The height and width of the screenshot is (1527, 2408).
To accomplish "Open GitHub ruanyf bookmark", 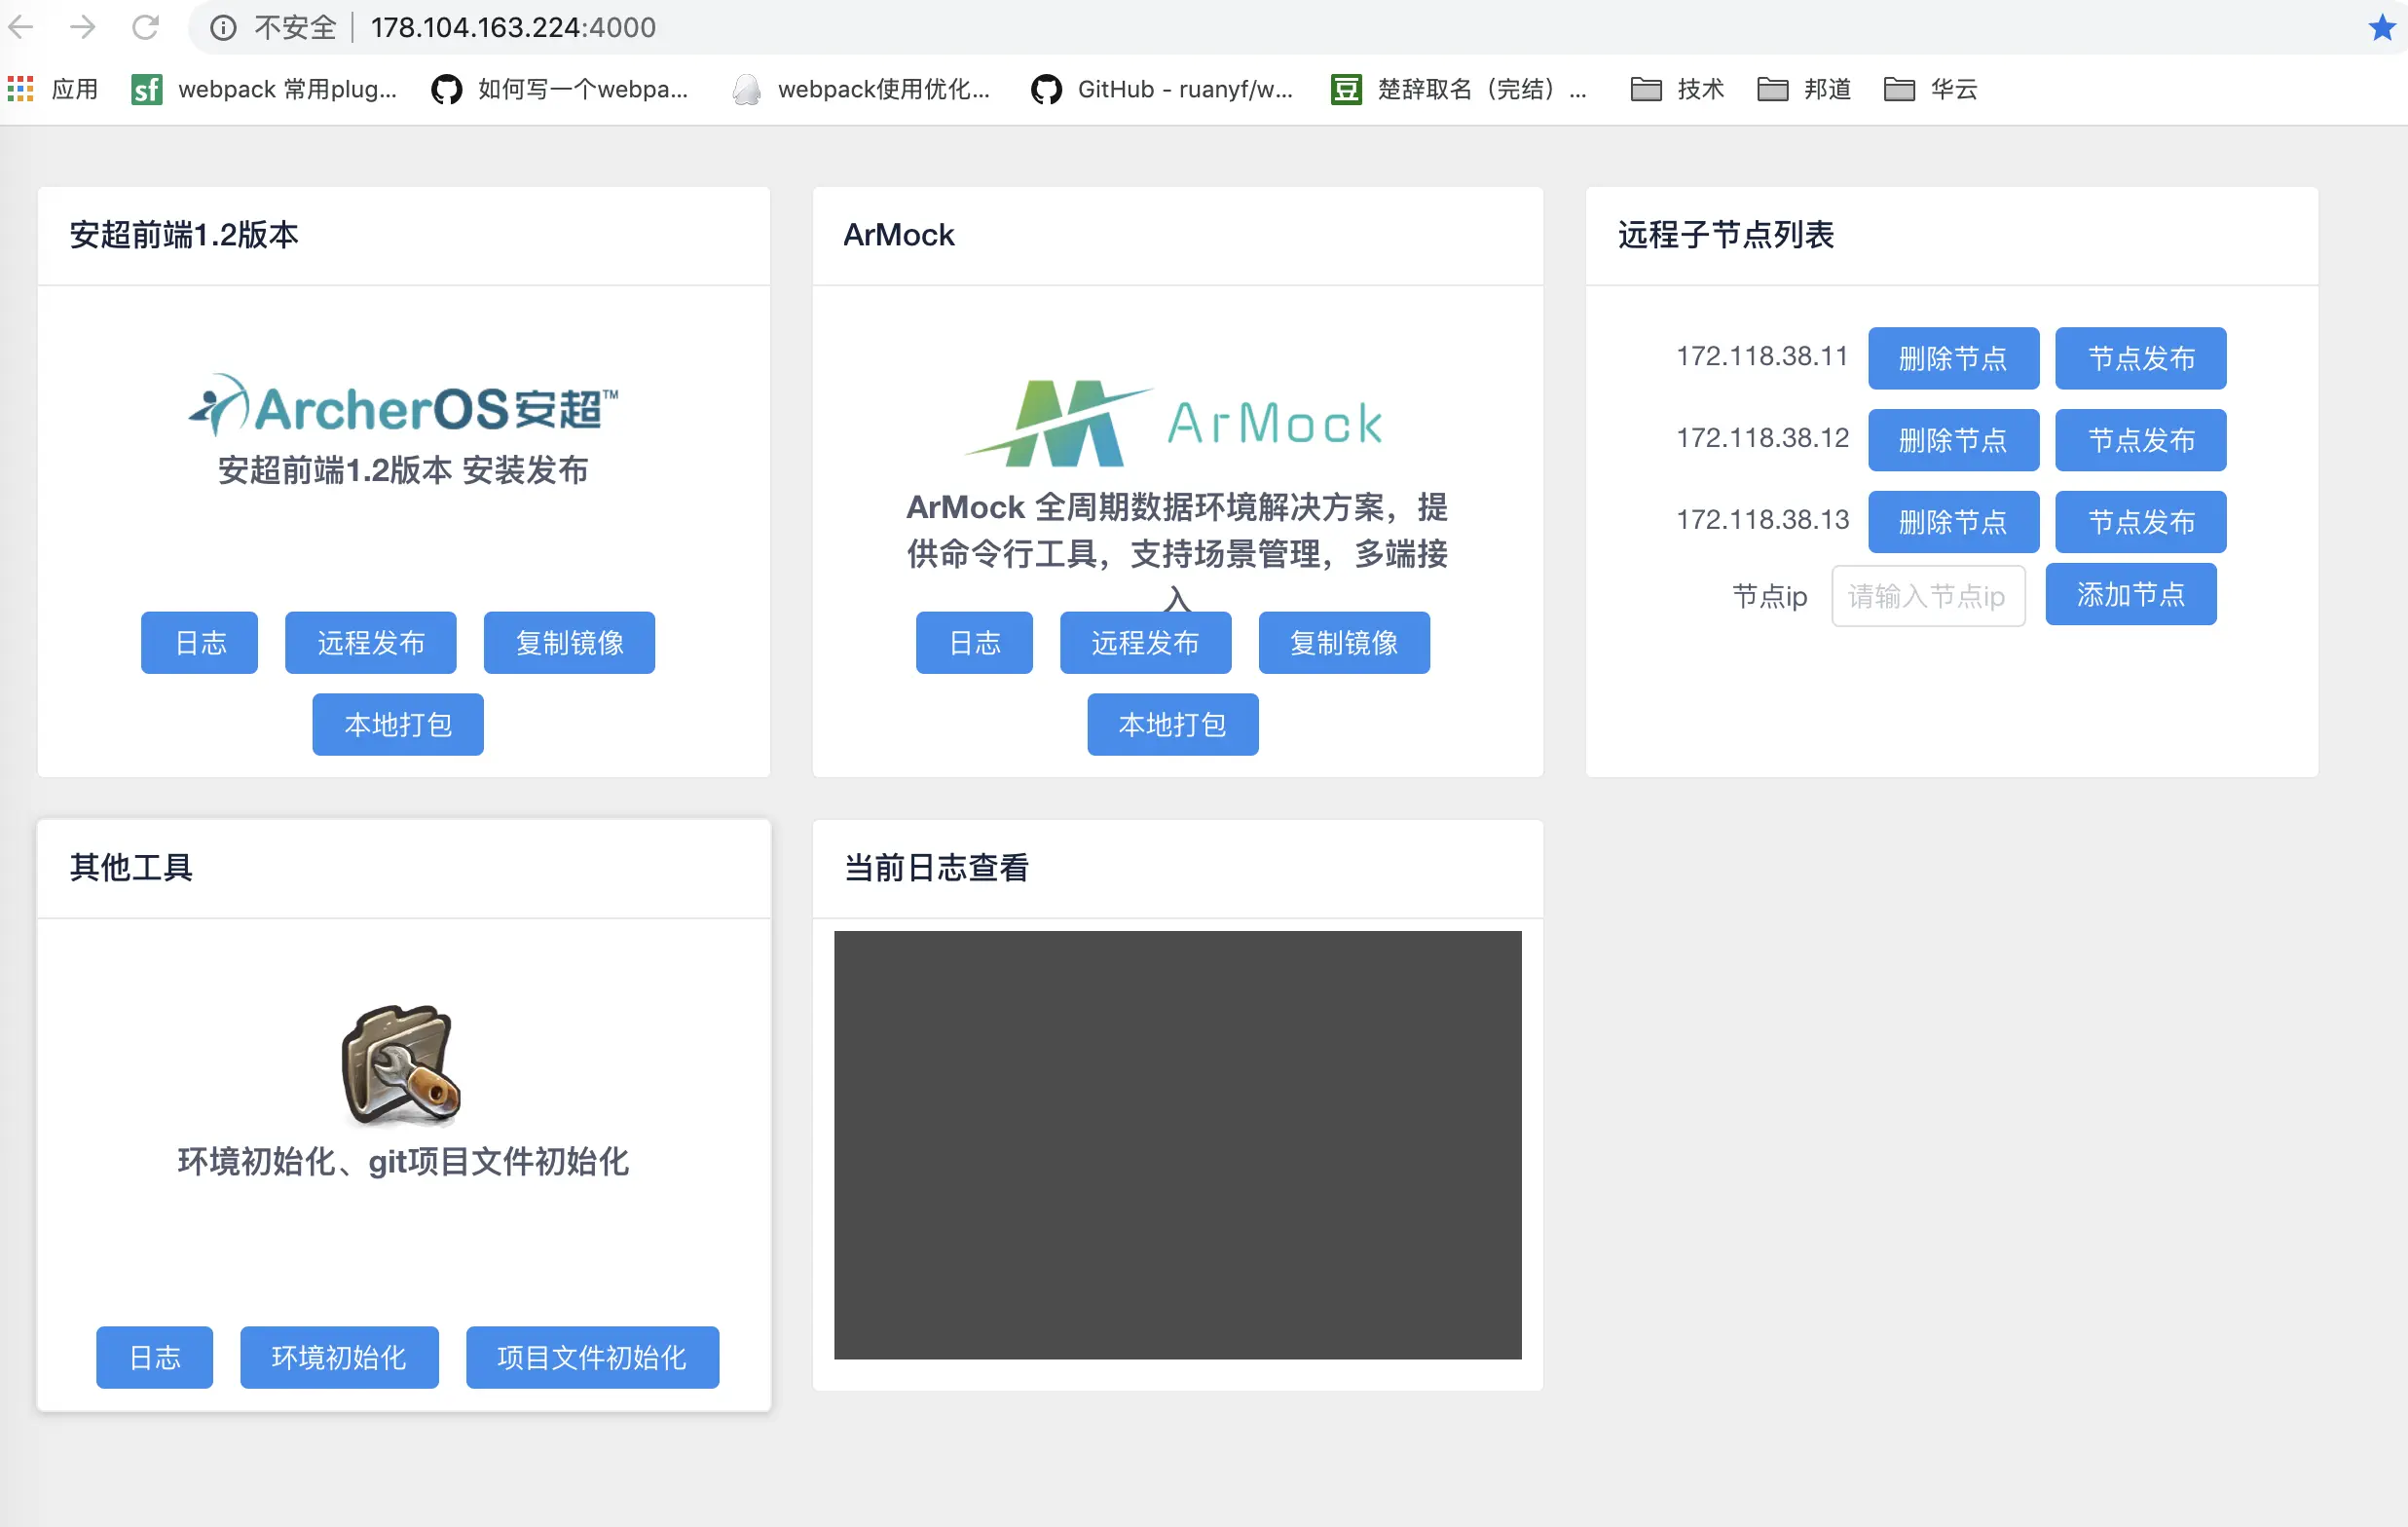I will point(1163,89).
